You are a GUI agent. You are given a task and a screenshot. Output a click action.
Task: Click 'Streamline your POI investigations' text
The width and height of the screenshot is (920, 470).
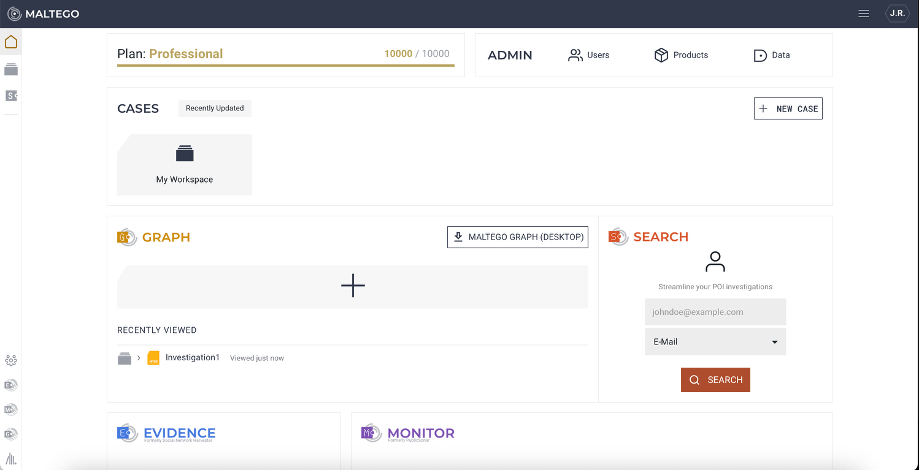pos(715,287)
